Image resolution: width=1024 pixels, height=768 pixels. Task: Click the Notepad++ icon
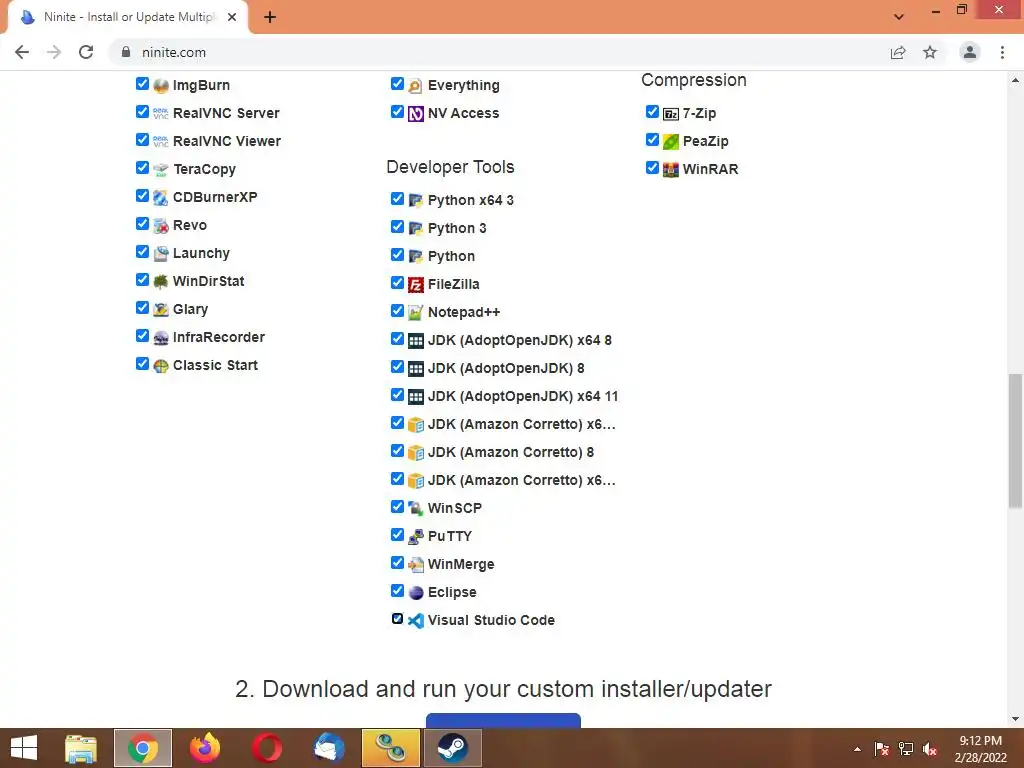pos(415,313)
